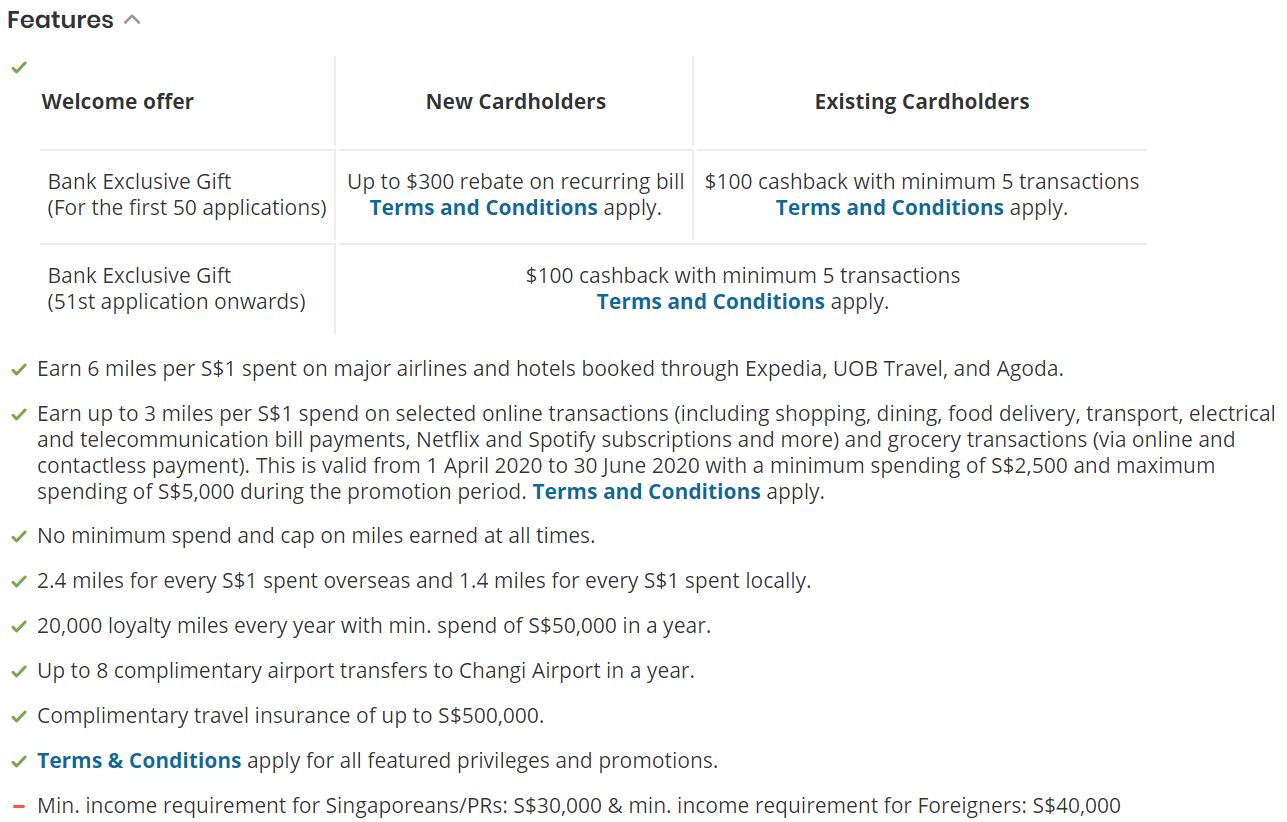Open Terms and Conditions for Existing Cardholders

click(x=889, y=208)
